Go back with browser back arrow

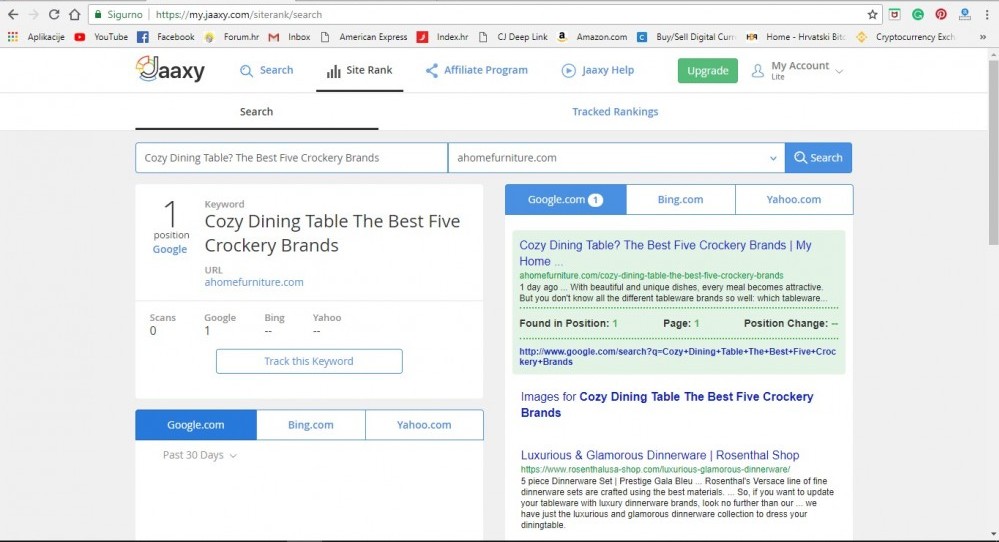[x=13, y=14]
